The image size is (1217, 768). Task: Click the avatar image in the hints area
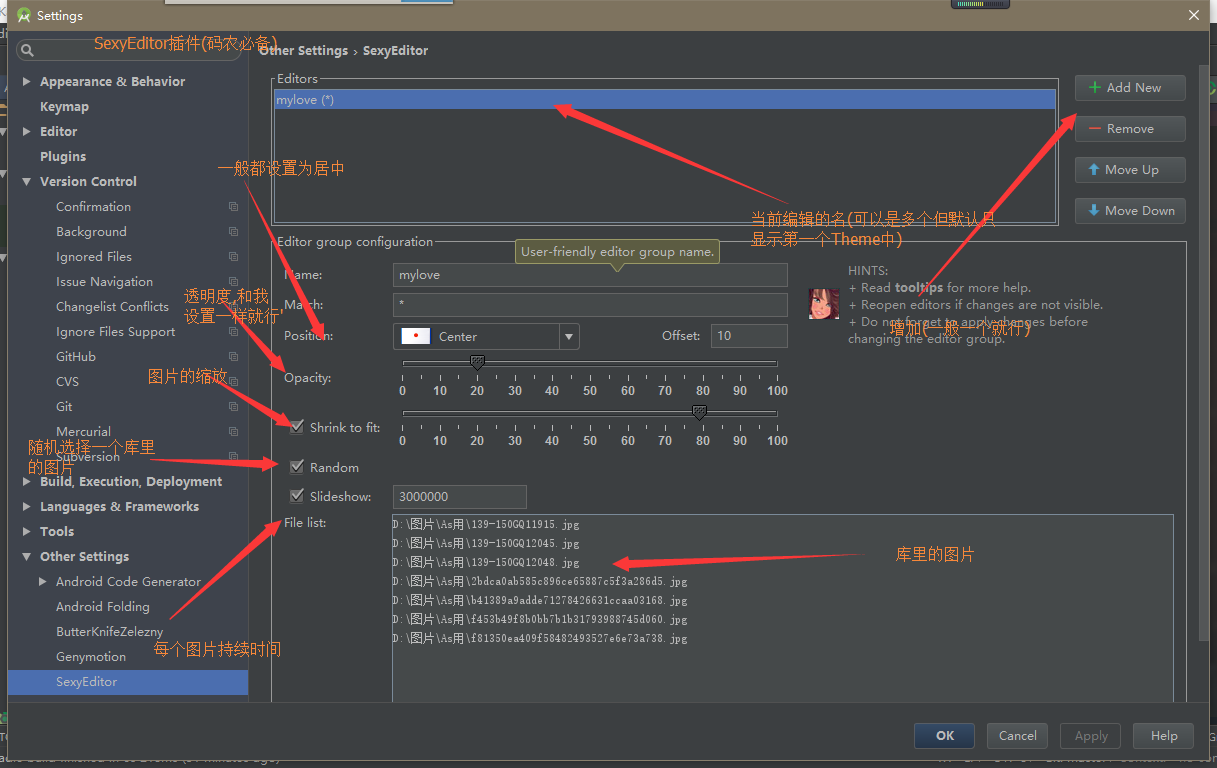click(x=824, y=304)
